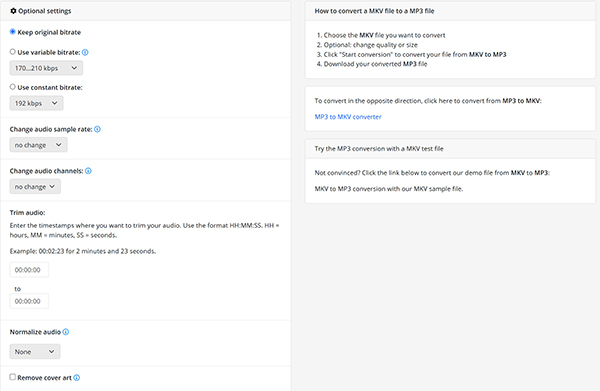Open the 170...210 kbps variable bitrate dropdown
Image resolution: width=600 pixels, height=391 pixels.
[x=46, y=68]
